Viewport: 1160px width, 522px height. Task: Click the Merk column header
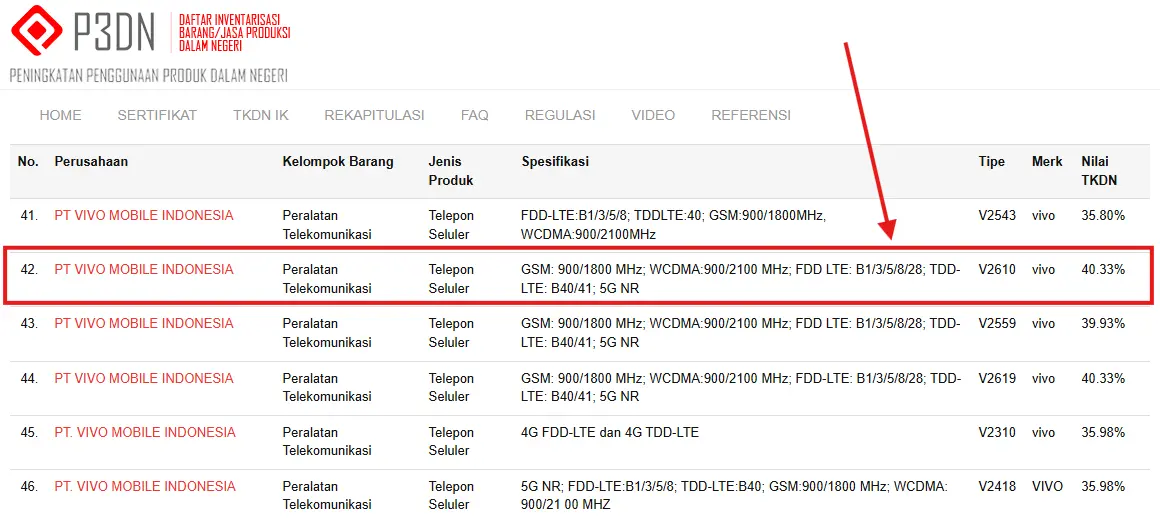coord(1047,162)
